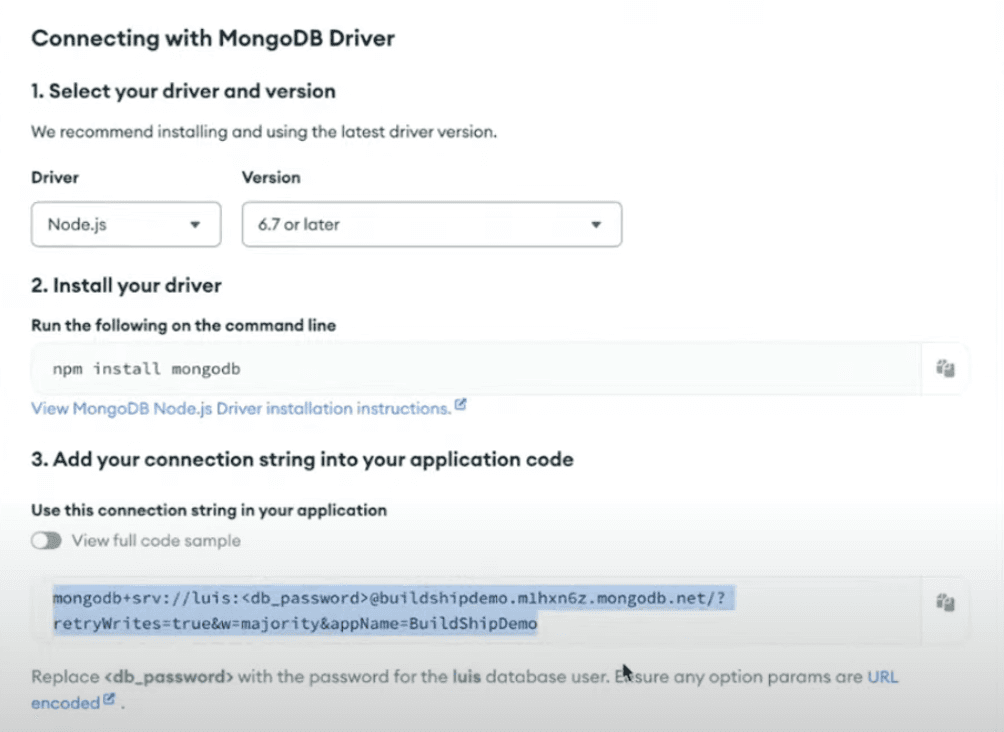Copy the connection string to clipboard
The width and height of the screenshot is (1004, 732).
coord(945,602)
